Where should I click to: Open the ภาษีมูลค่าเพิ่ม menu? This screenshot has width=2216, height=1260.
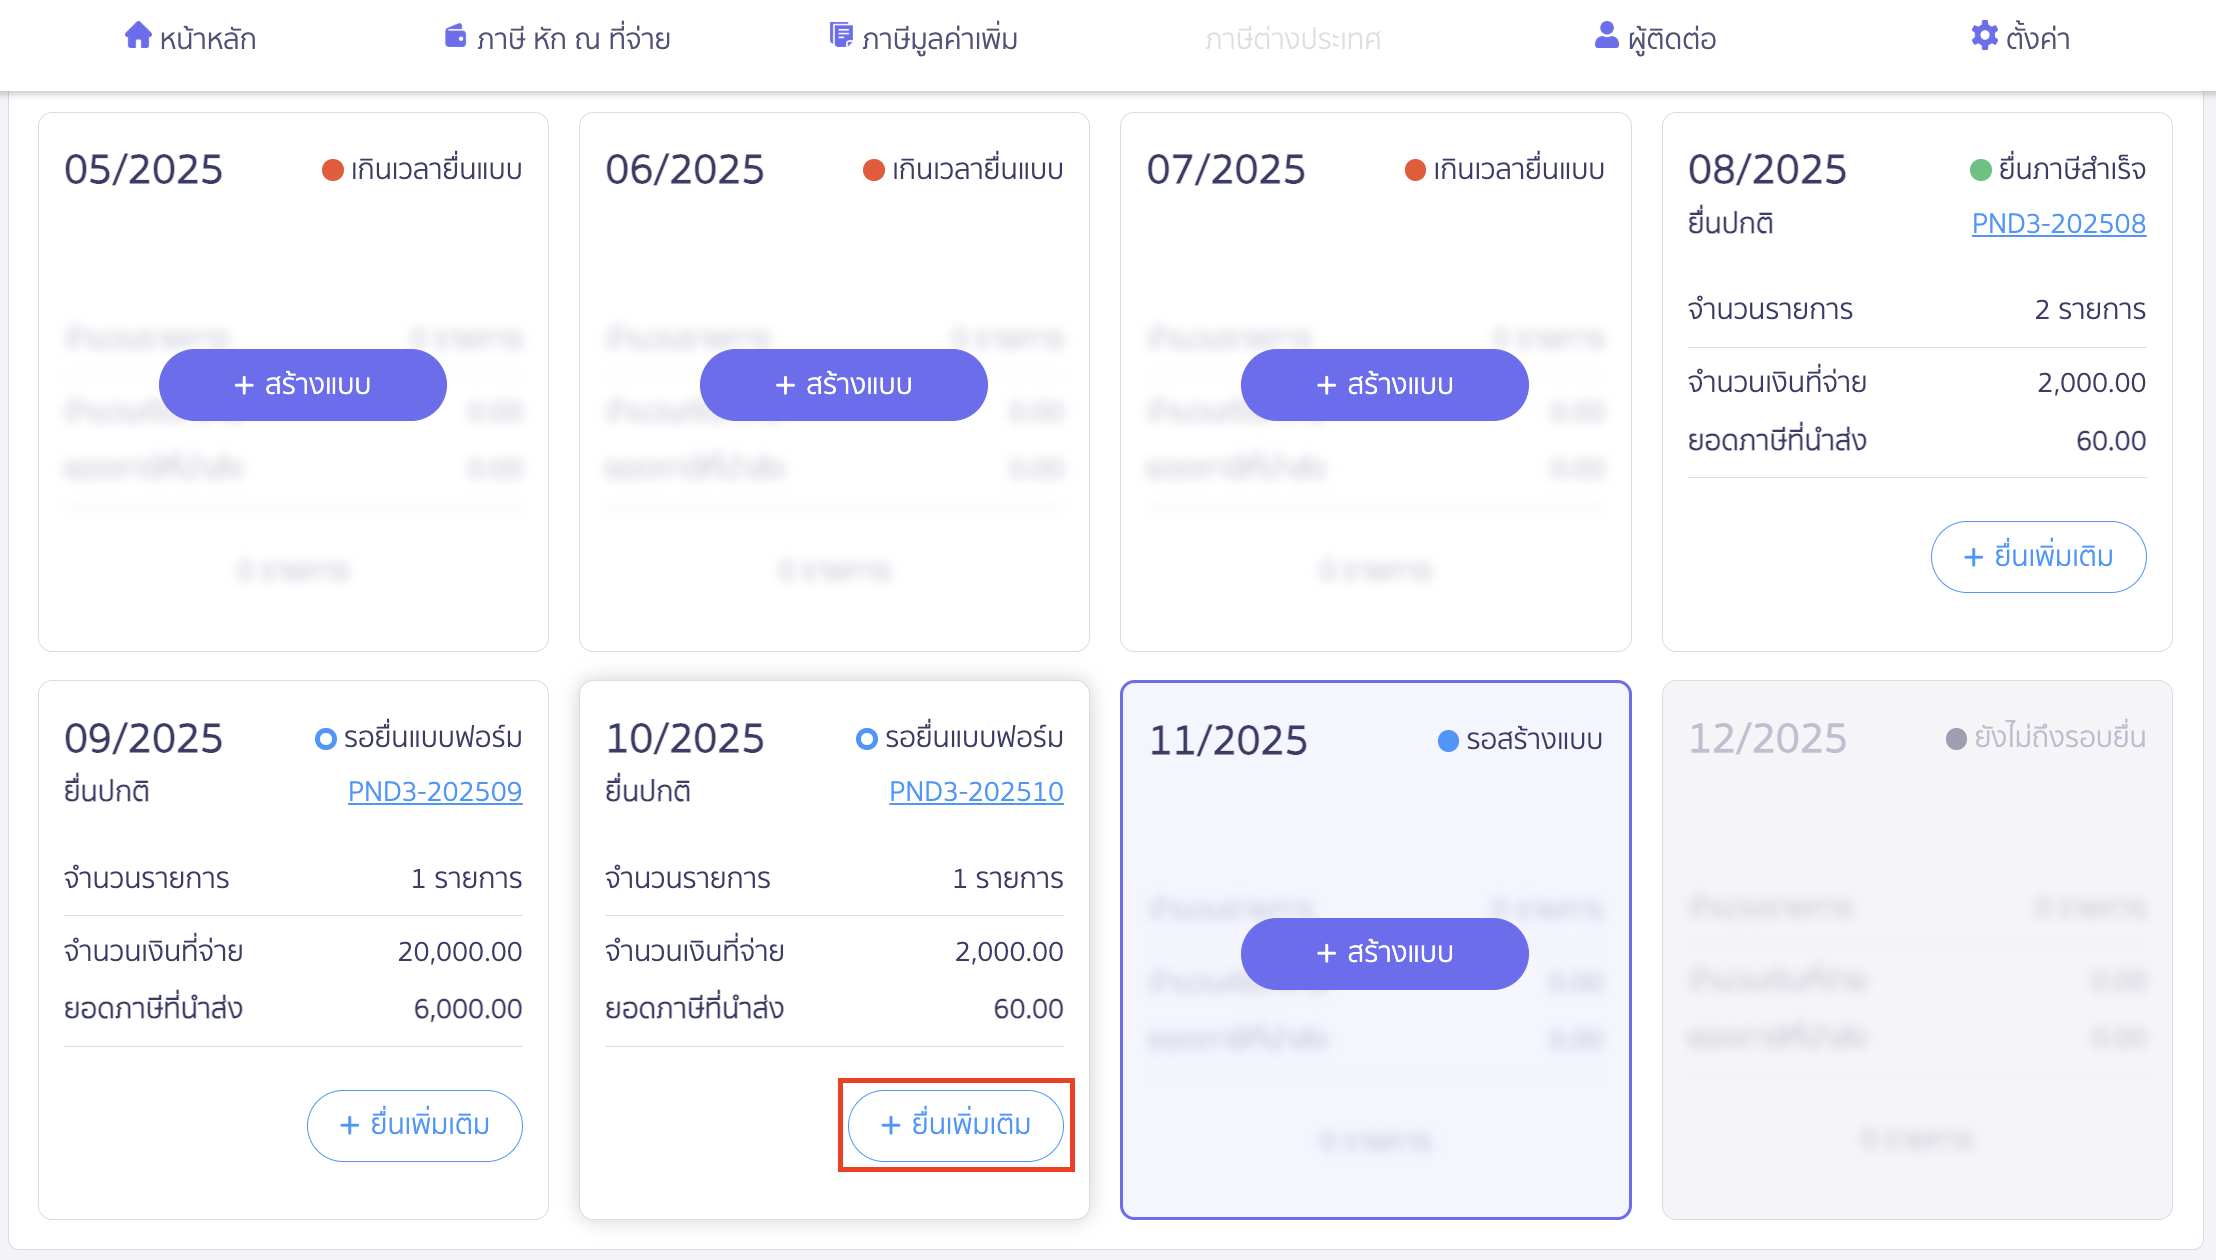click(939, 39)
